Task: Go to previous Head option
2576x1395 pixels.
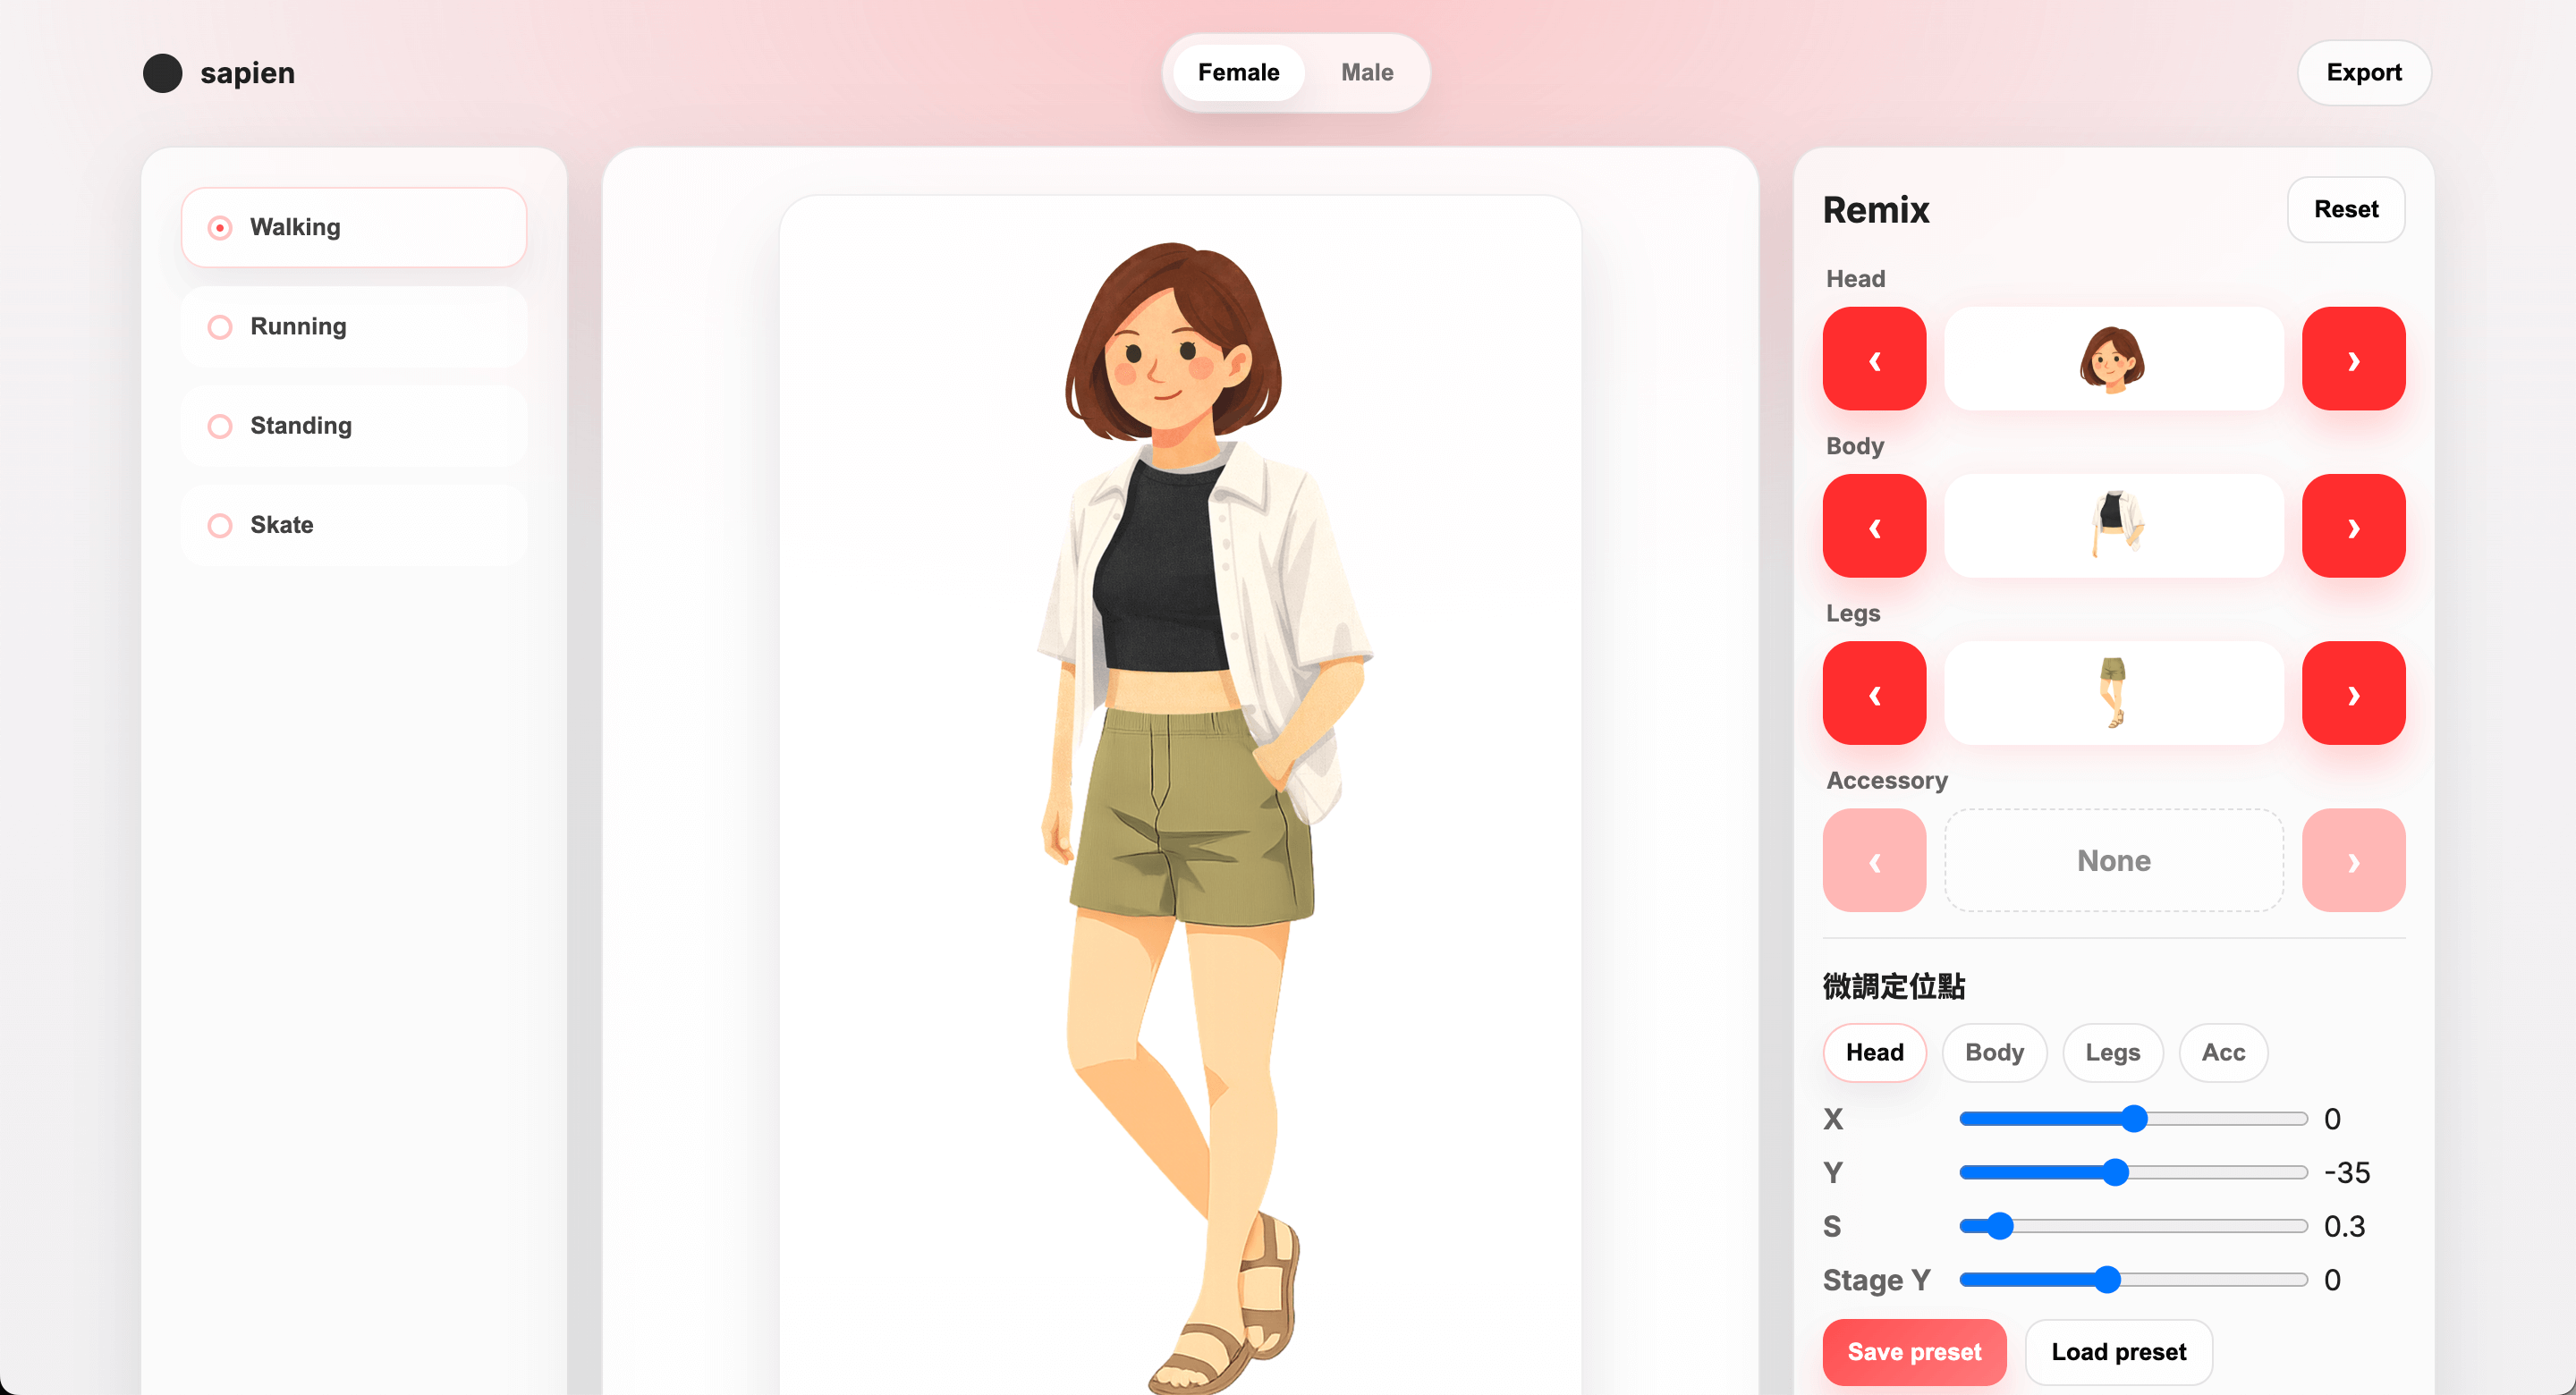Action: [1874, 359]
